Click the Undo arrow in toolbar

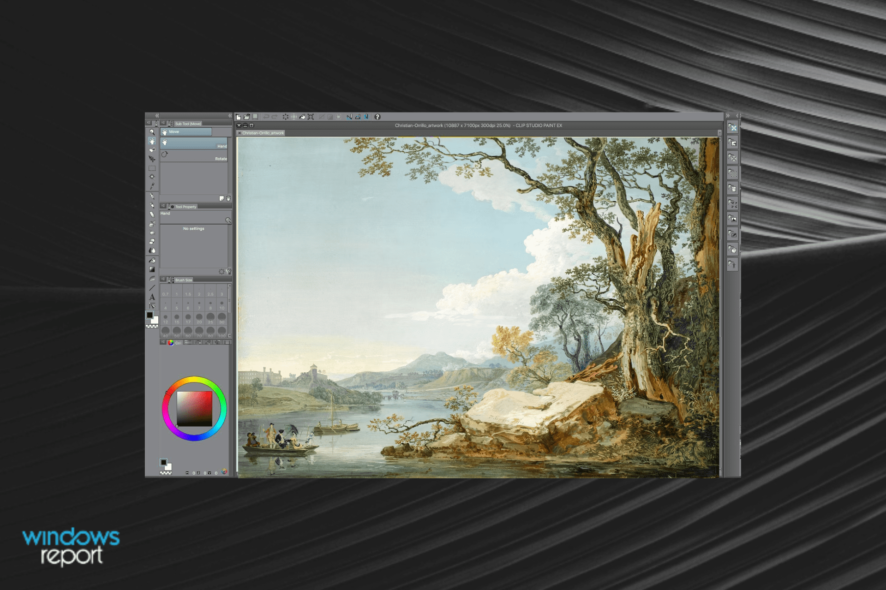[266, 117]
